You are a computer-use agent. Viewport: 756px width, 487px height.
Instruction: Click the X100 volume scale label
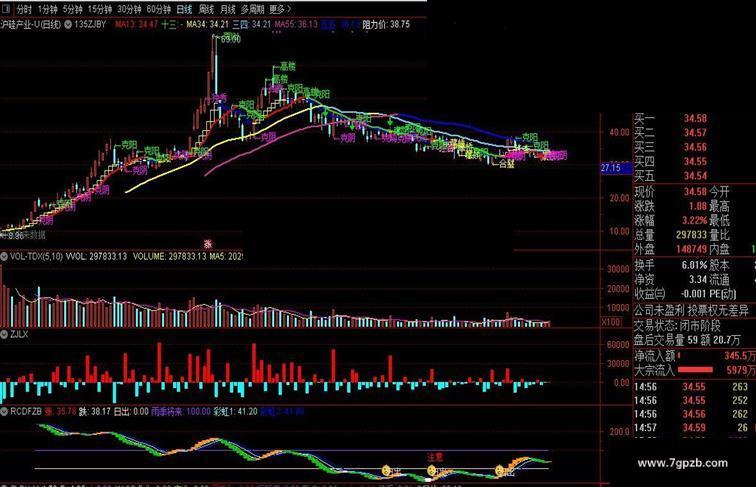click(611, 322)
